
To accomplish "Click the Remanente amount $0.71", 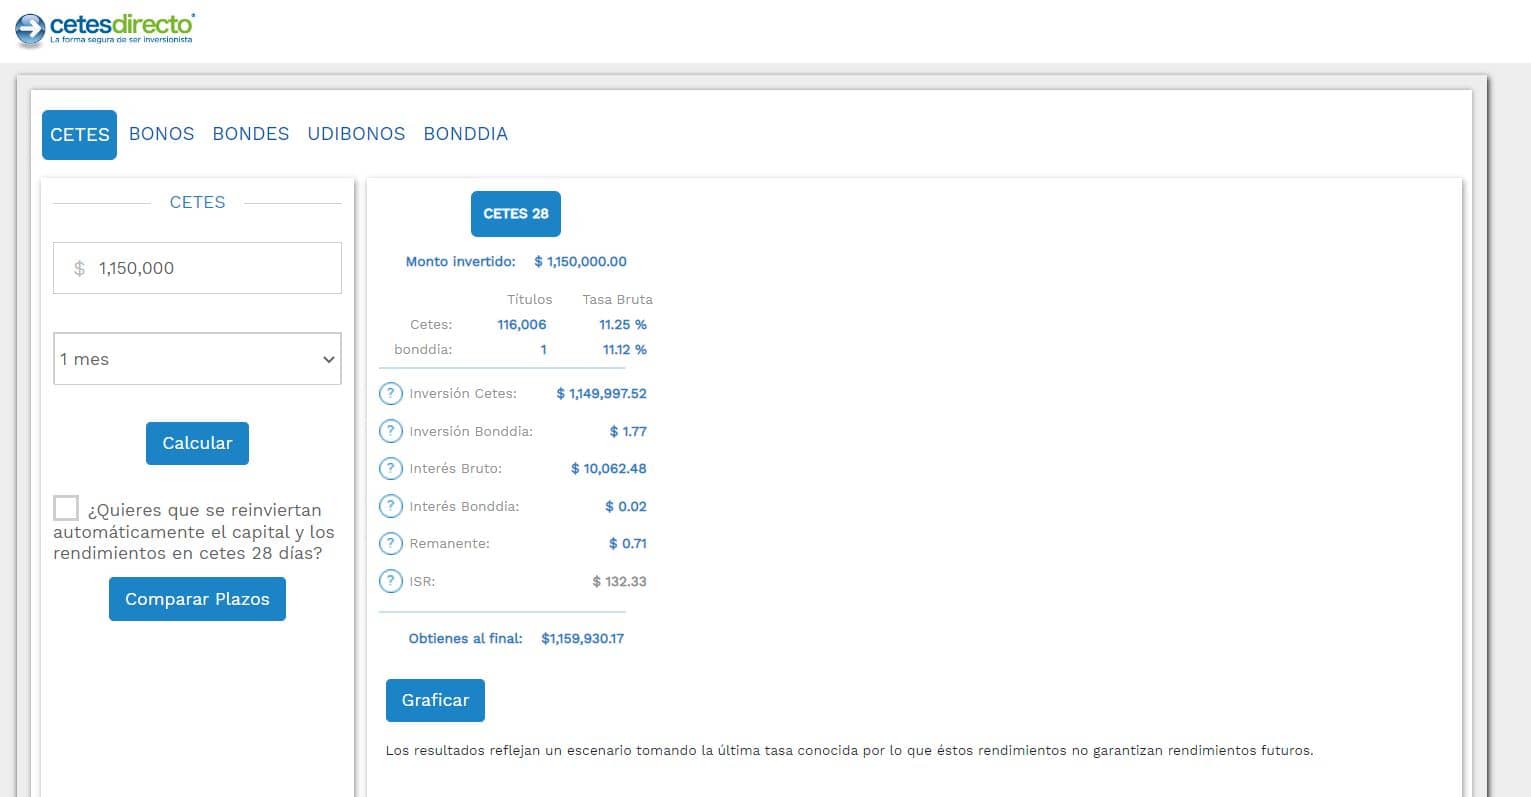I will [628, 544].
